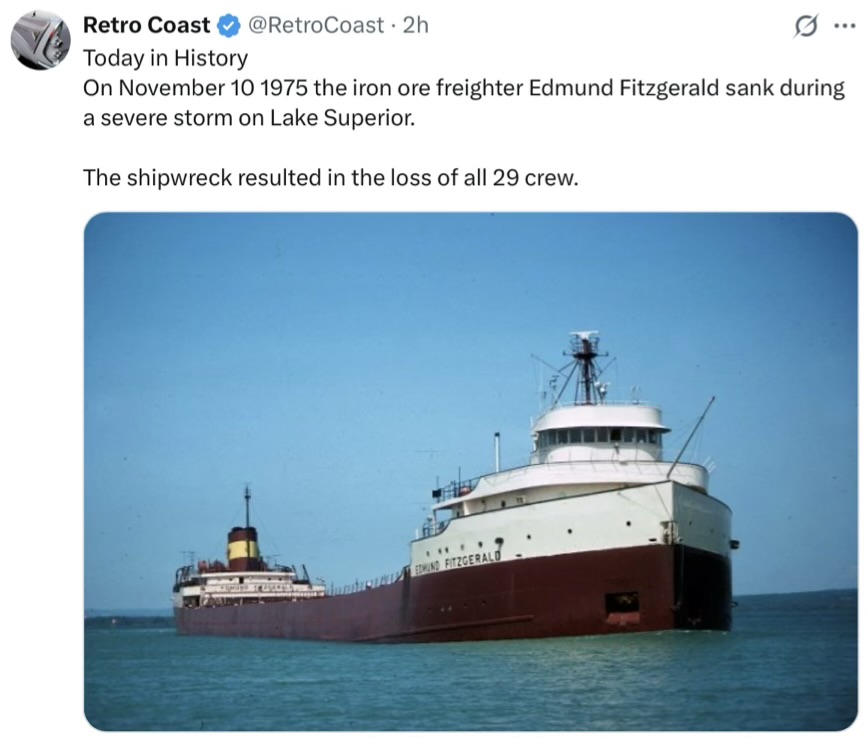Click the 'a severe storm on Lake Superior' line
The image size is (868, 745).
(247, 118)
